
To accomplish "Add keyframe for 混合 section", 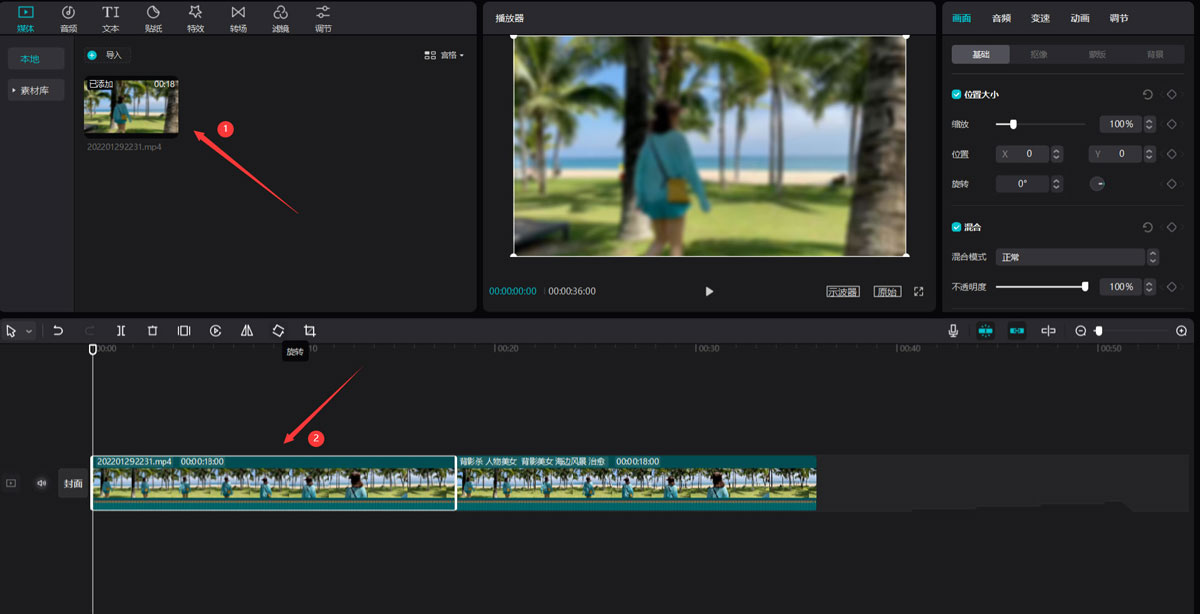I will coord(1171,227).
